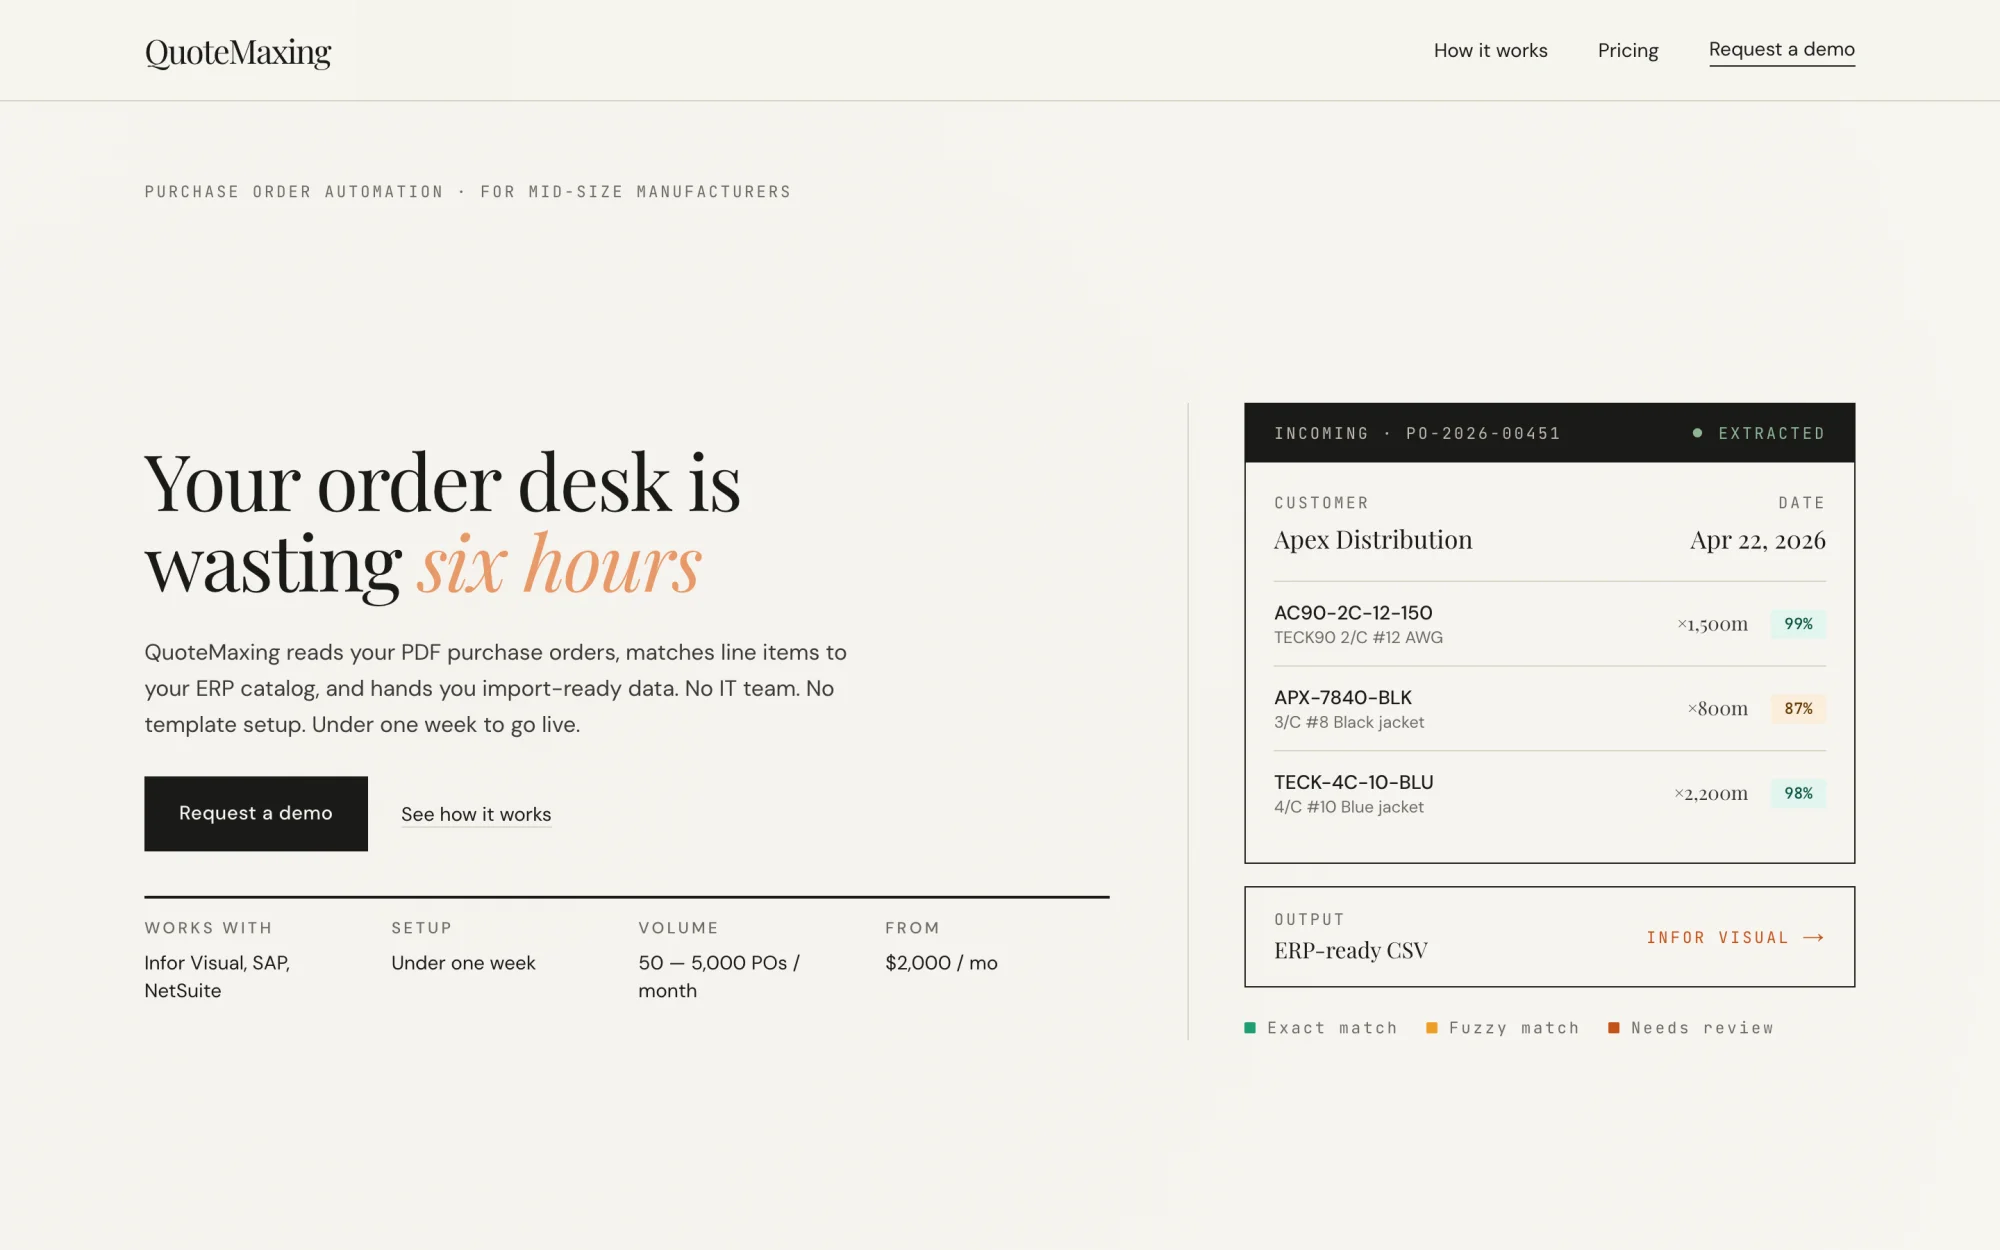This screenshot has width=2000, height=1250.
Task: Click the orange Needs review legend swatch
Action: pyautogui.click(x=1613, y=1028)
